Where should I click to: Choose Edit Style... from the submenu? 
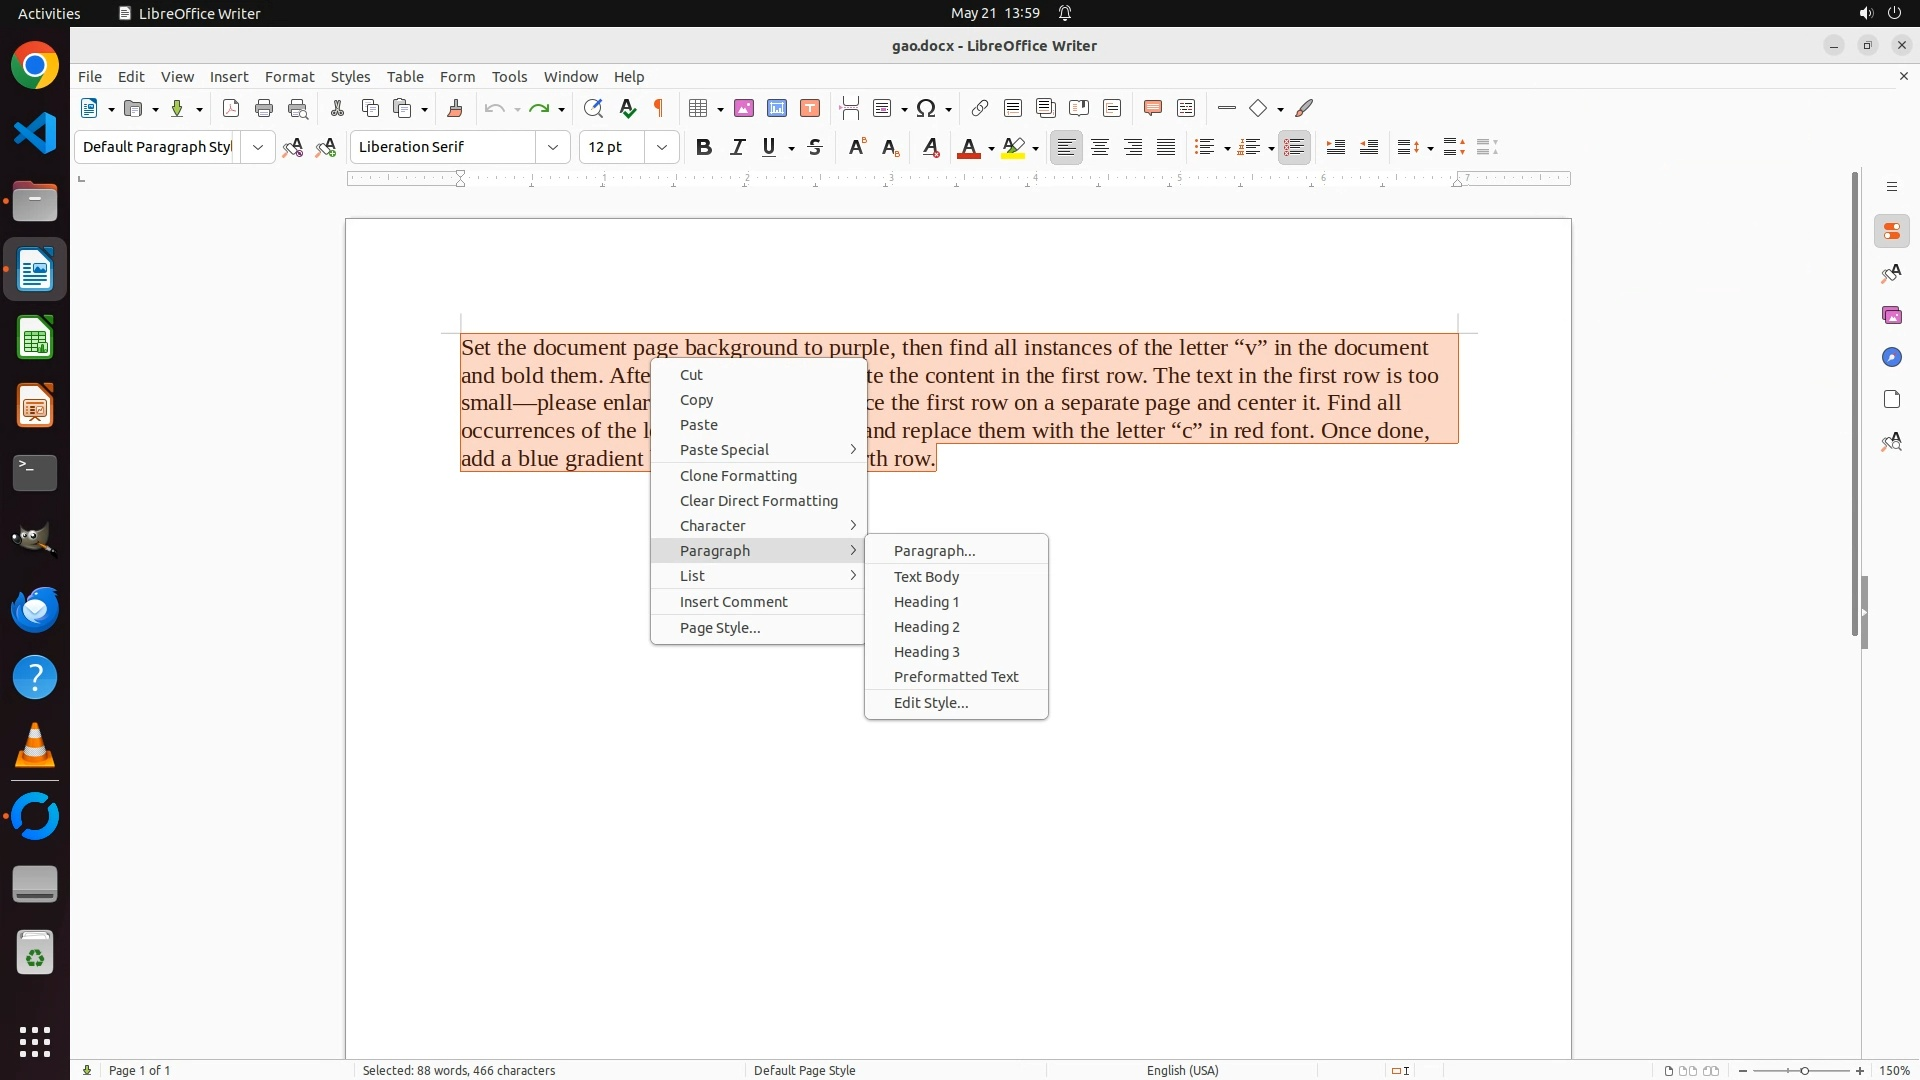point(930,703)
